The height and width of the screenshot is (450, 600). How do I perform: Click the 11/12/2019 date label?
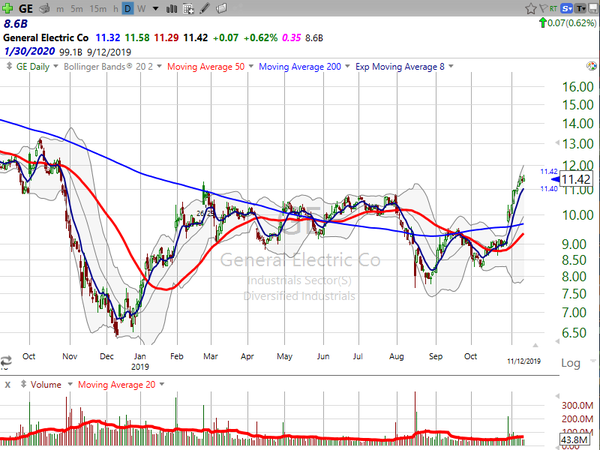pyautogui.click(x=524, y=361)
